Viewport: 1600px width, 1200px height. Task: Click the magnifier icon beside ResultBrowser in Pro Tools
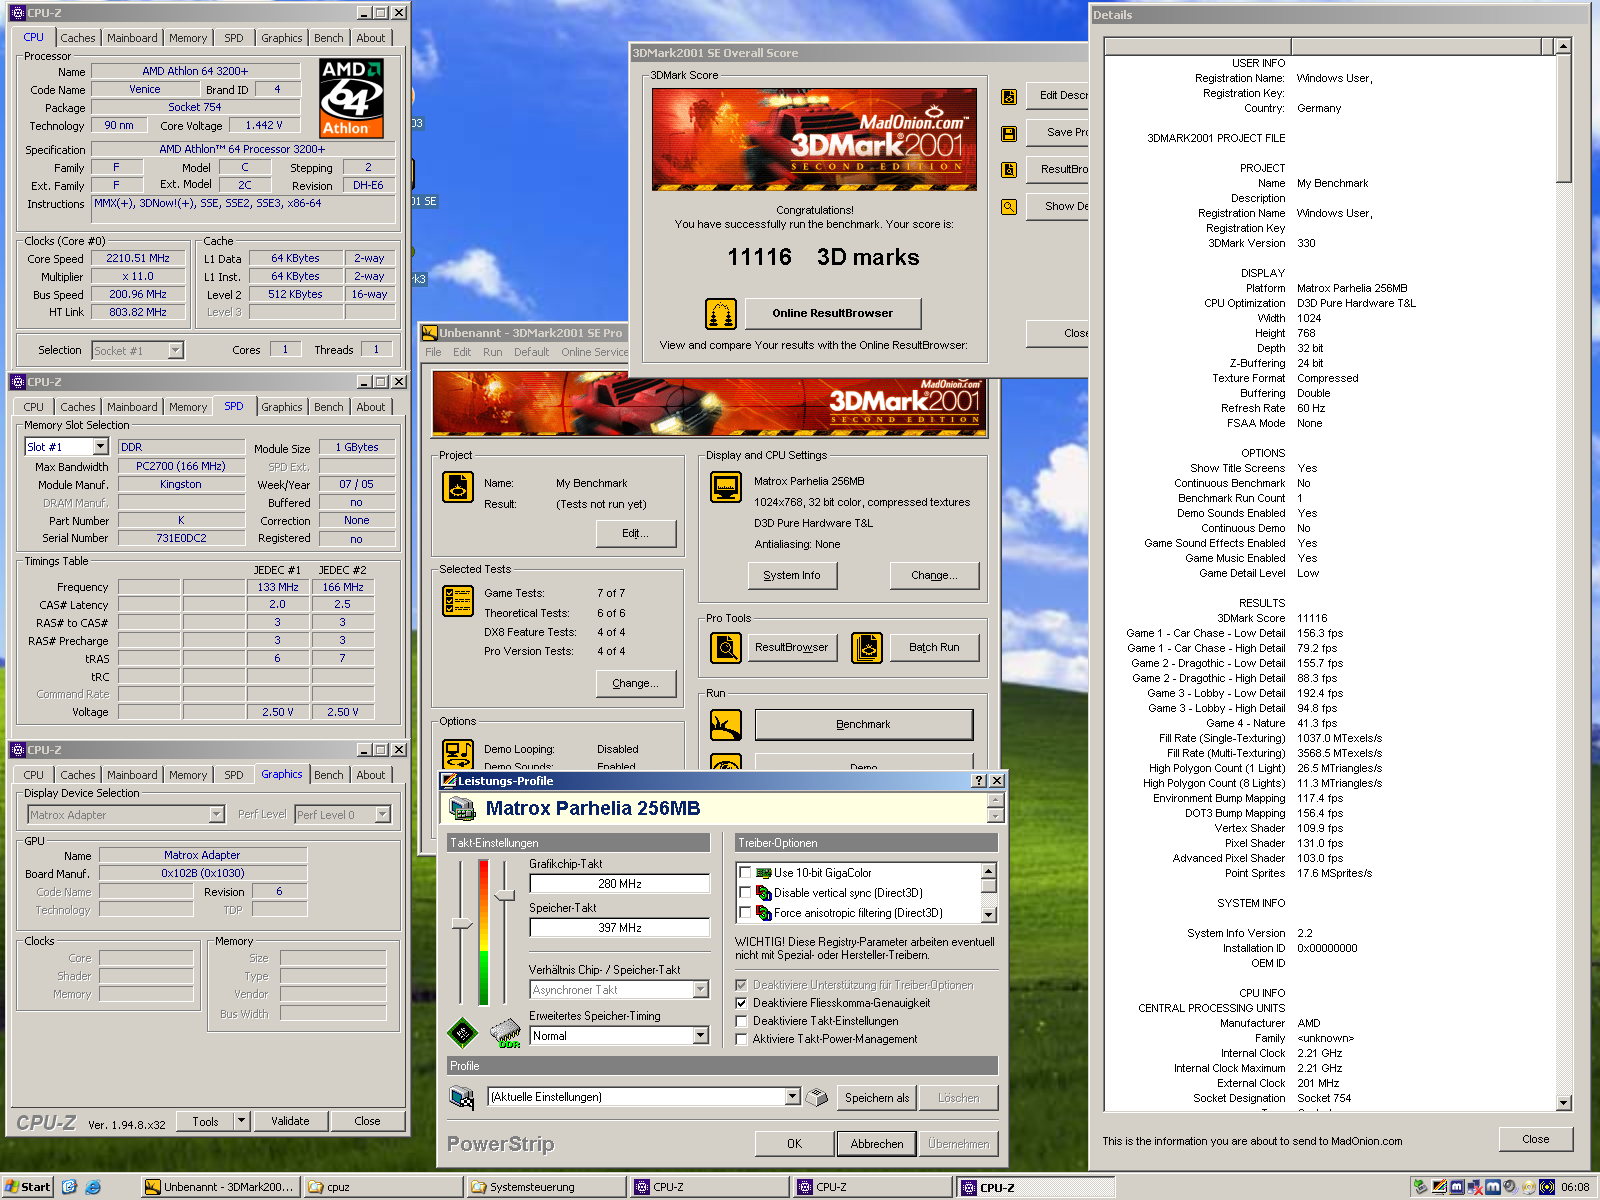[725, 648]
